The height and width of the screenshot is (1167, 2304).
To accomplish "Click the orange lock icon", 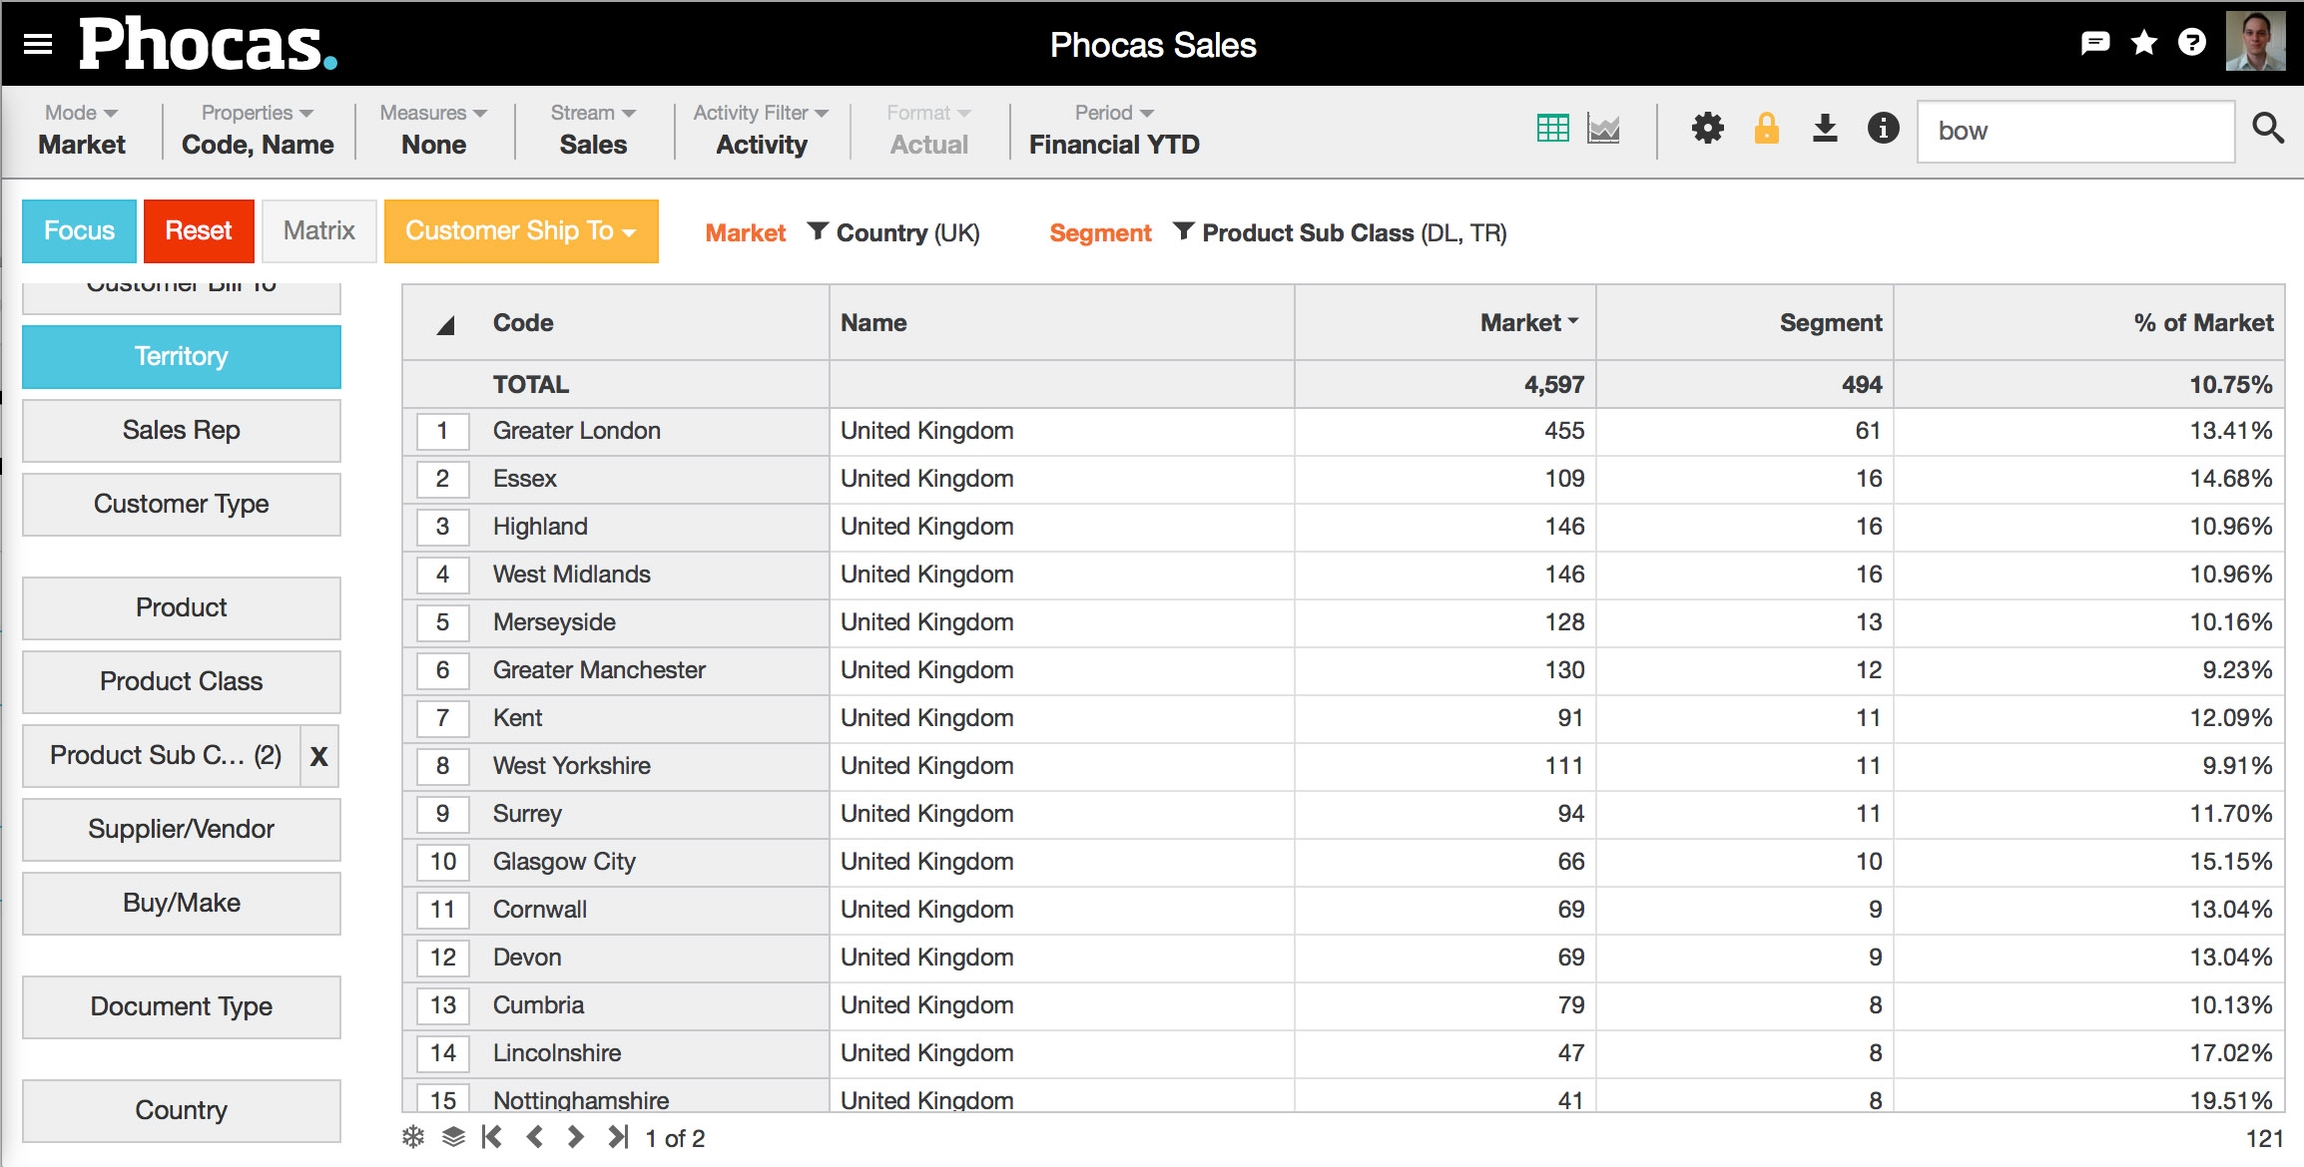I will pyautogui.click(x=1766, y=129).
